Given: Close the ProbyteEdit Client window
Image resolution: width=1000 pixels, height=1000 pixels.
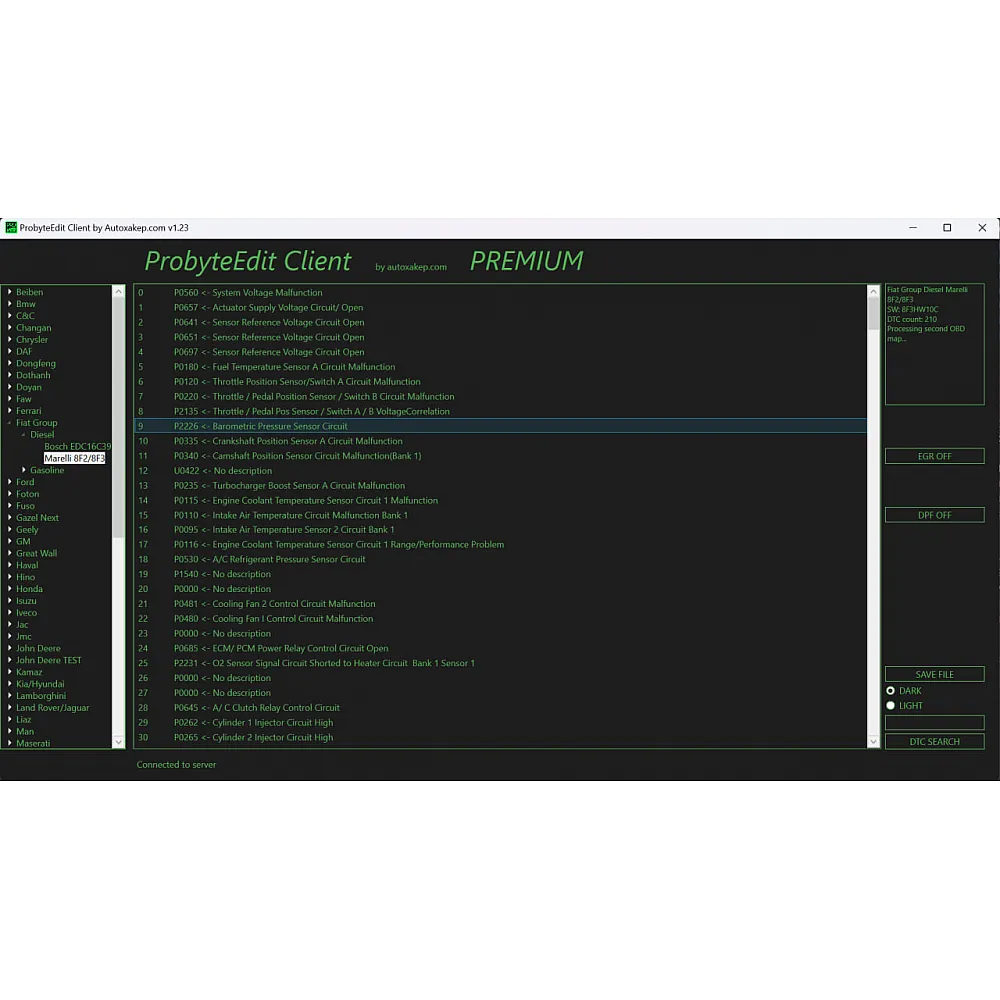Looking at the screenshot, I should (982, 228).
